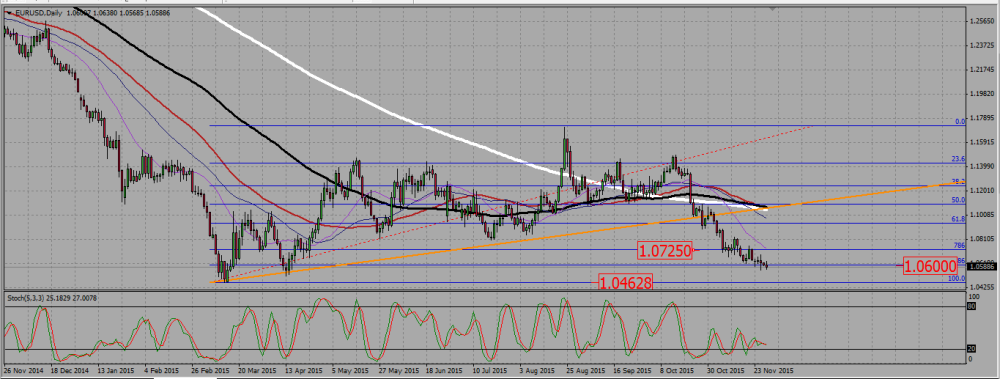This screenshot has width=1000, height=379.
Task: Click the 13 Apr 2015 date label
Action: point(304,370)
